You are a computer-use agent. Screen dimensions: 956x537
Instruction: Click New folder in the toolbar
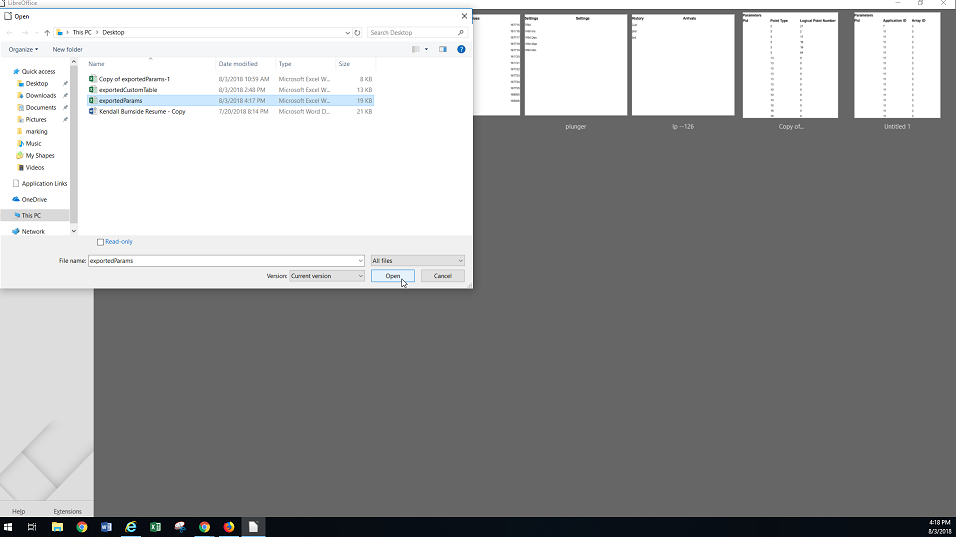(x=67, y=49)
